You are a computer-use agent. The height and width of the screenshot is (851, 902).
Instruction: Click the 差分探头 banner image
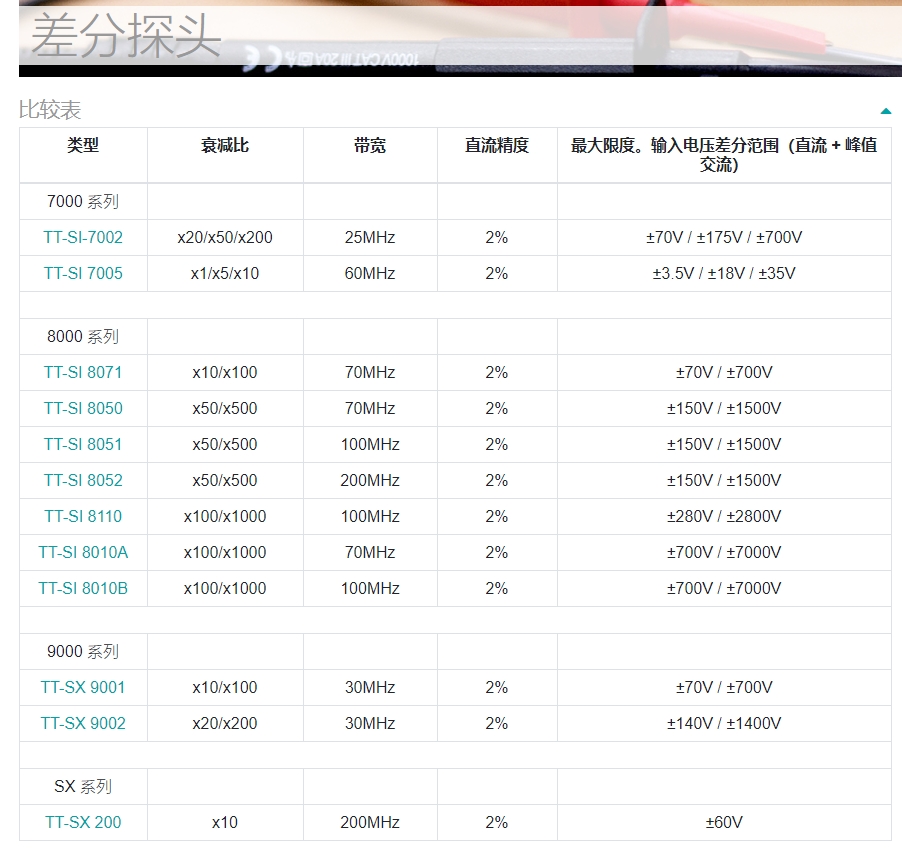tap(460, 38)
